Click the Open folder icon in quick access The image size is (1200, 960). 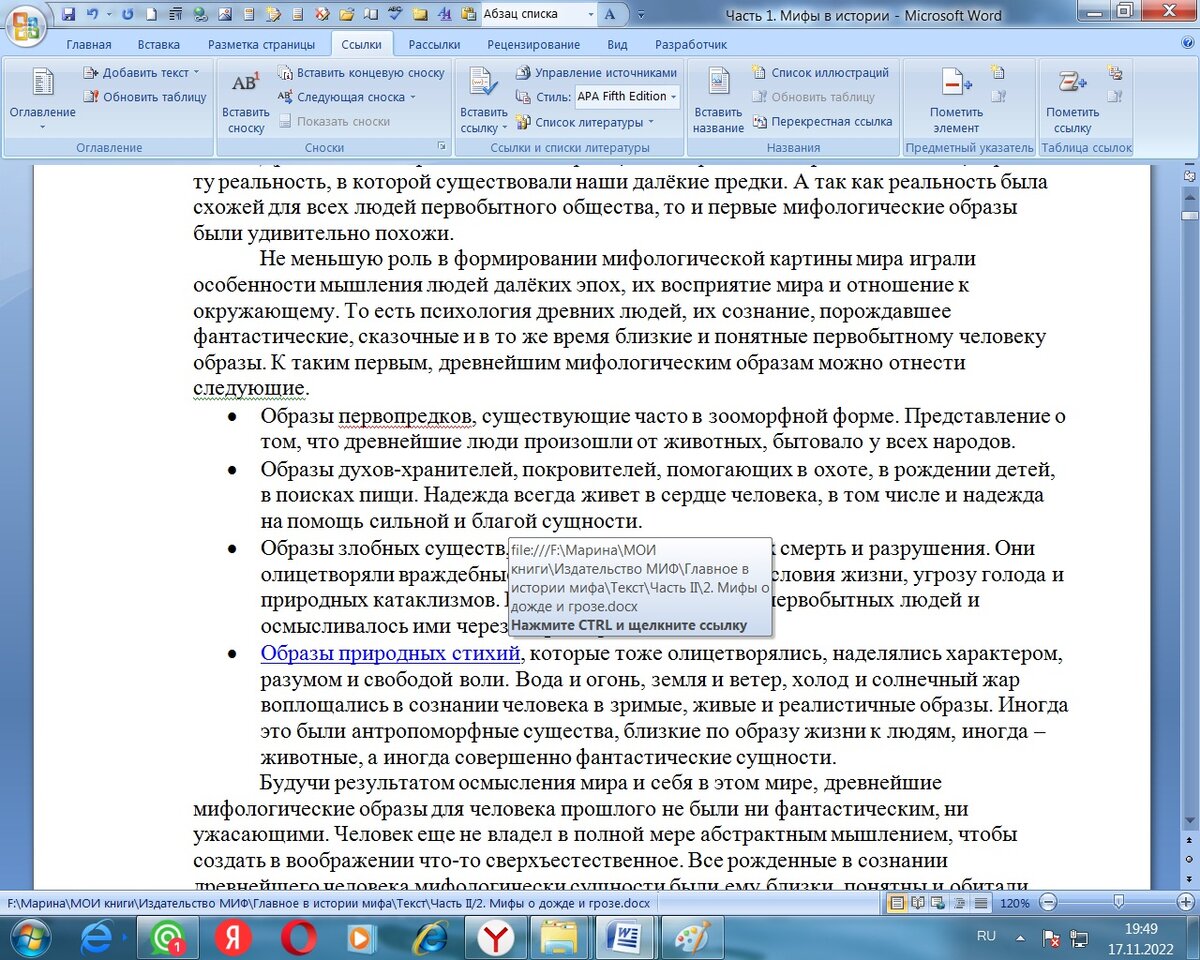pyautogui.click(x=347, y=15)
